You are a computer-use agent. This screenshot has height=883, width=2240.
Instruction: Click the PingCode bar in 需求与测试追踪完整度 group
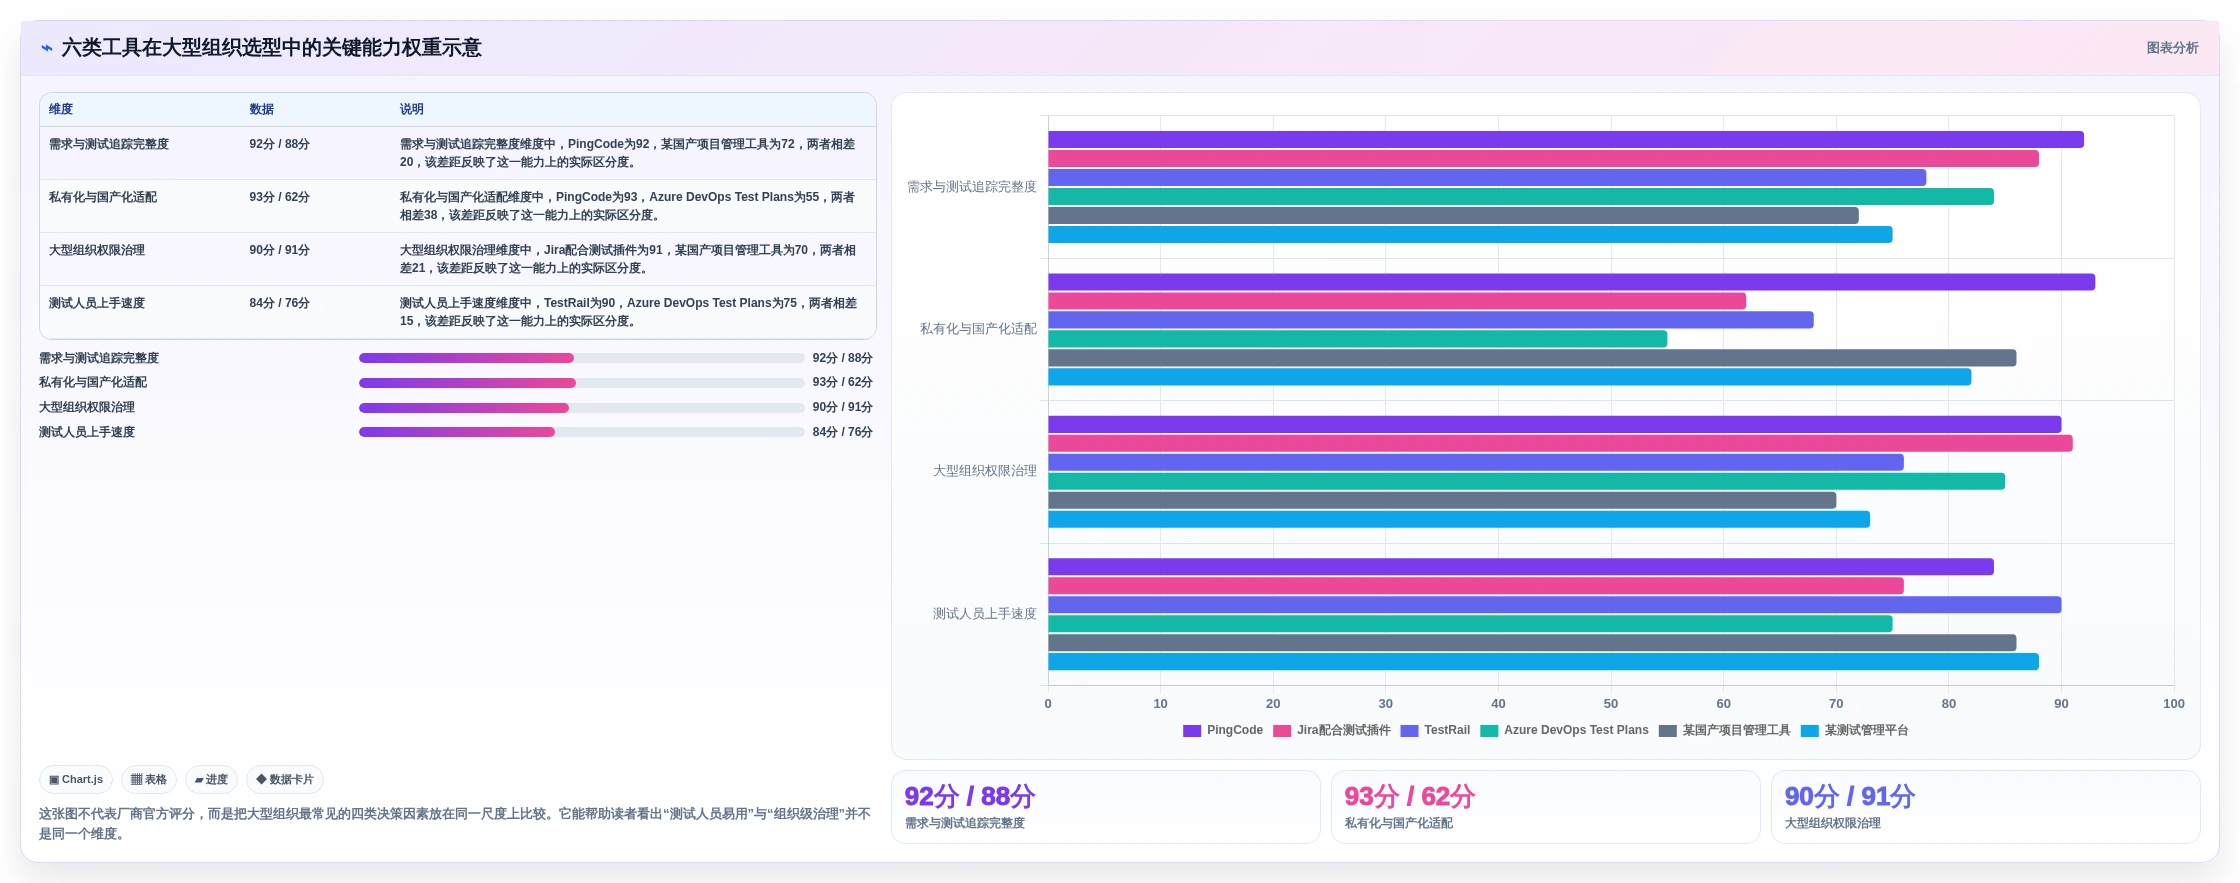1566,140
